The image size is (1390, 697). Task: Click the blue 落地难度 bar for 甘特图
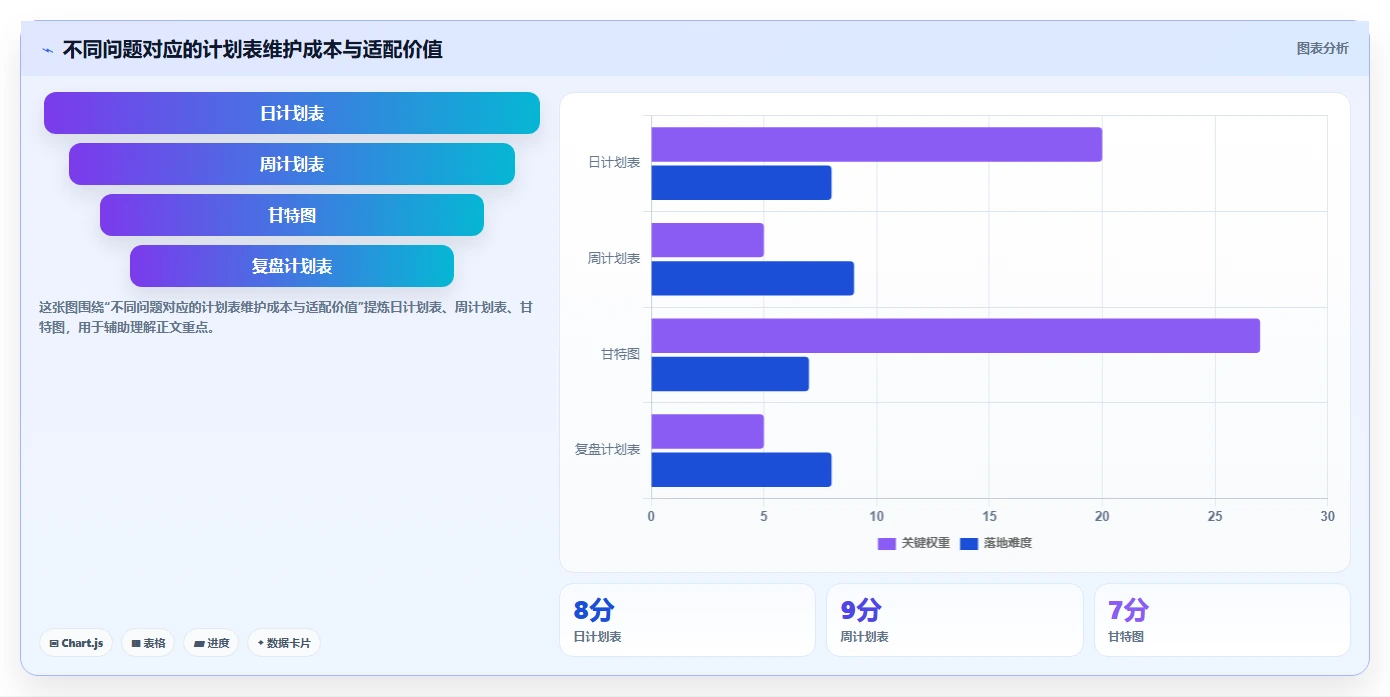[730, 374]
